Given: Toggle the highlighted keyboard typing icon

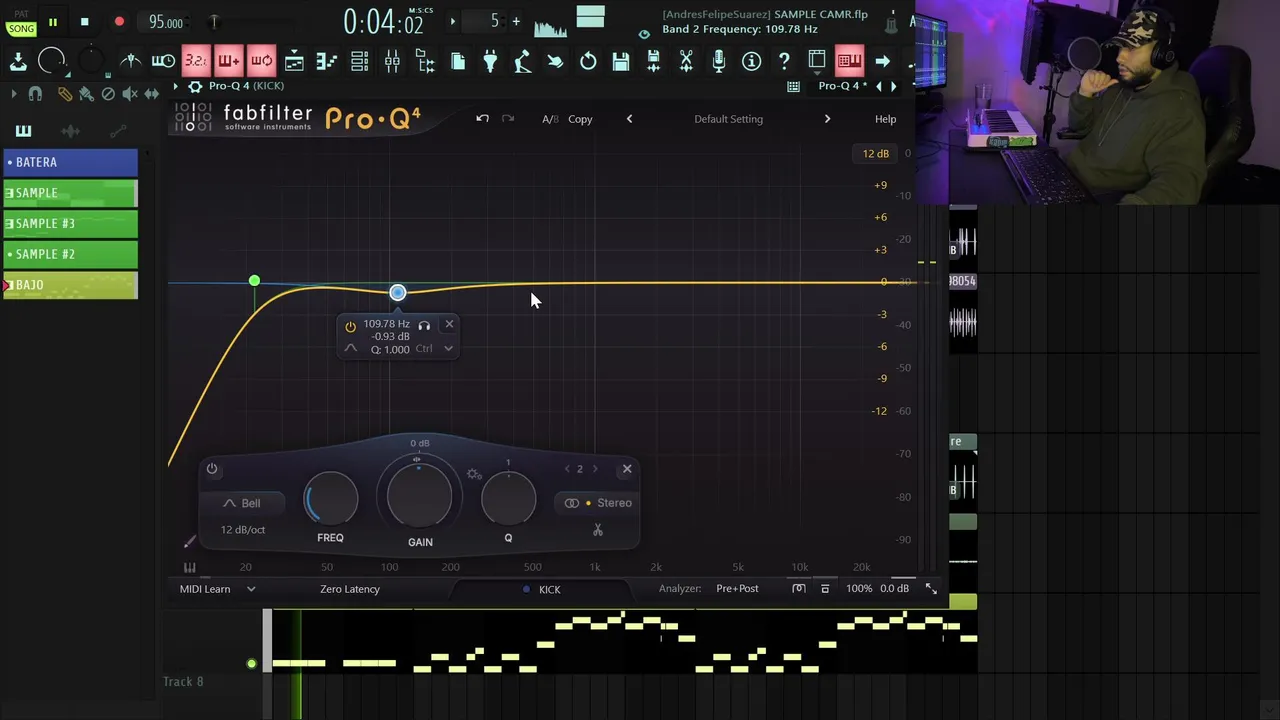Looking at the screenshot, I should click(849, 61).
